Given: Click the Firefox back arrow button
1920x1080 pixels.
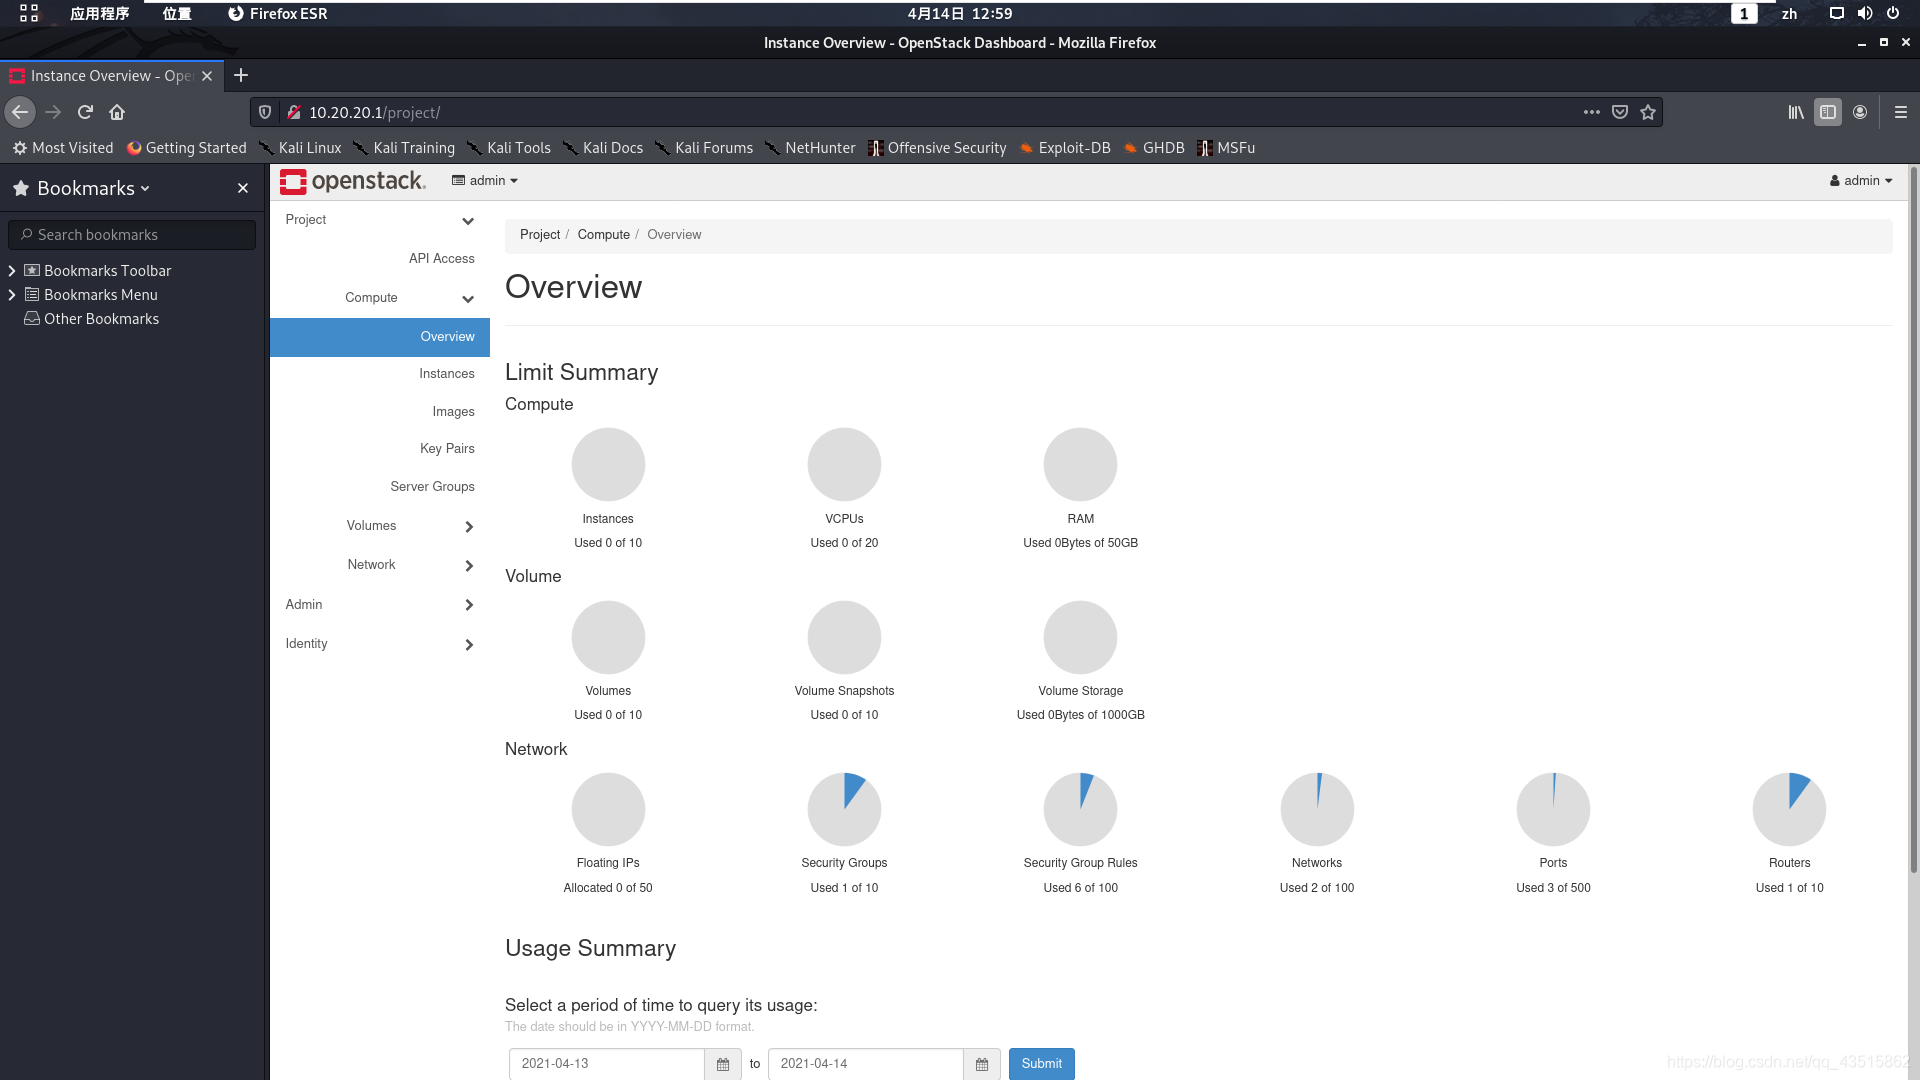Looking at the screenshot, I should 20,112.
